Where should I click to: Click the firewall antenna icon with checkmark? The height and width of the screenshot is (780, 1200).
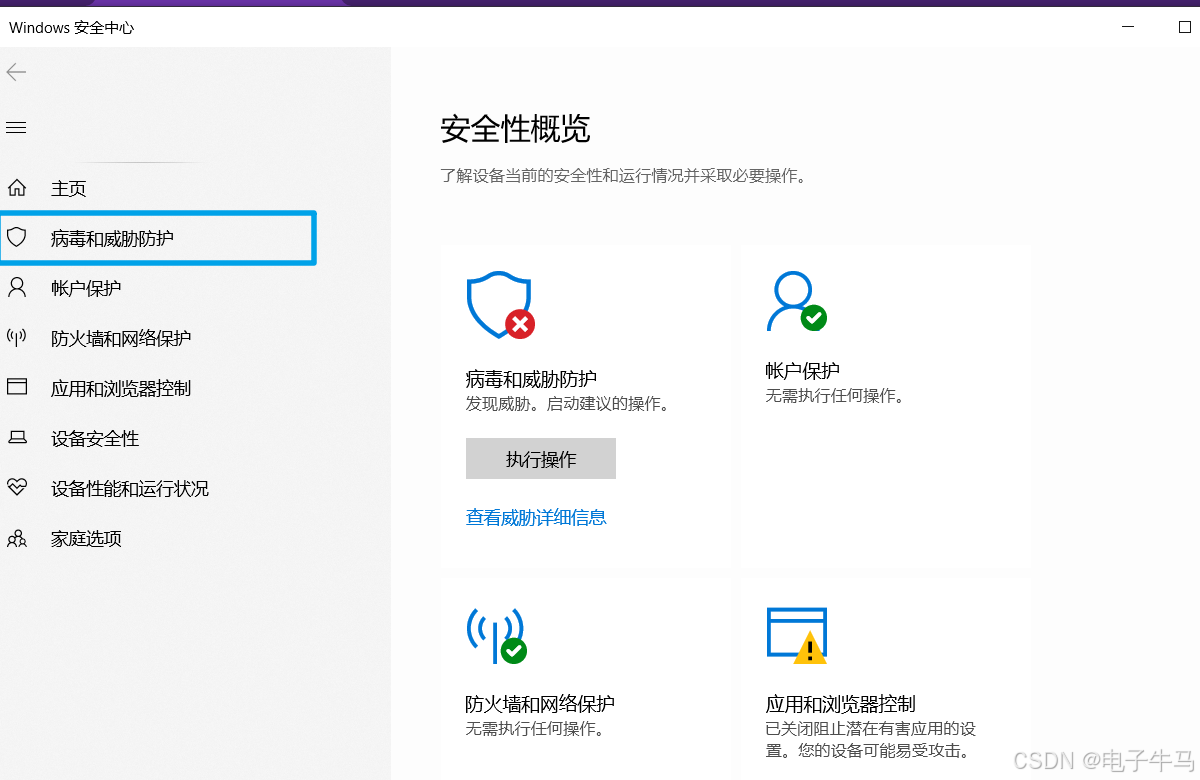(x=496, y=636)
